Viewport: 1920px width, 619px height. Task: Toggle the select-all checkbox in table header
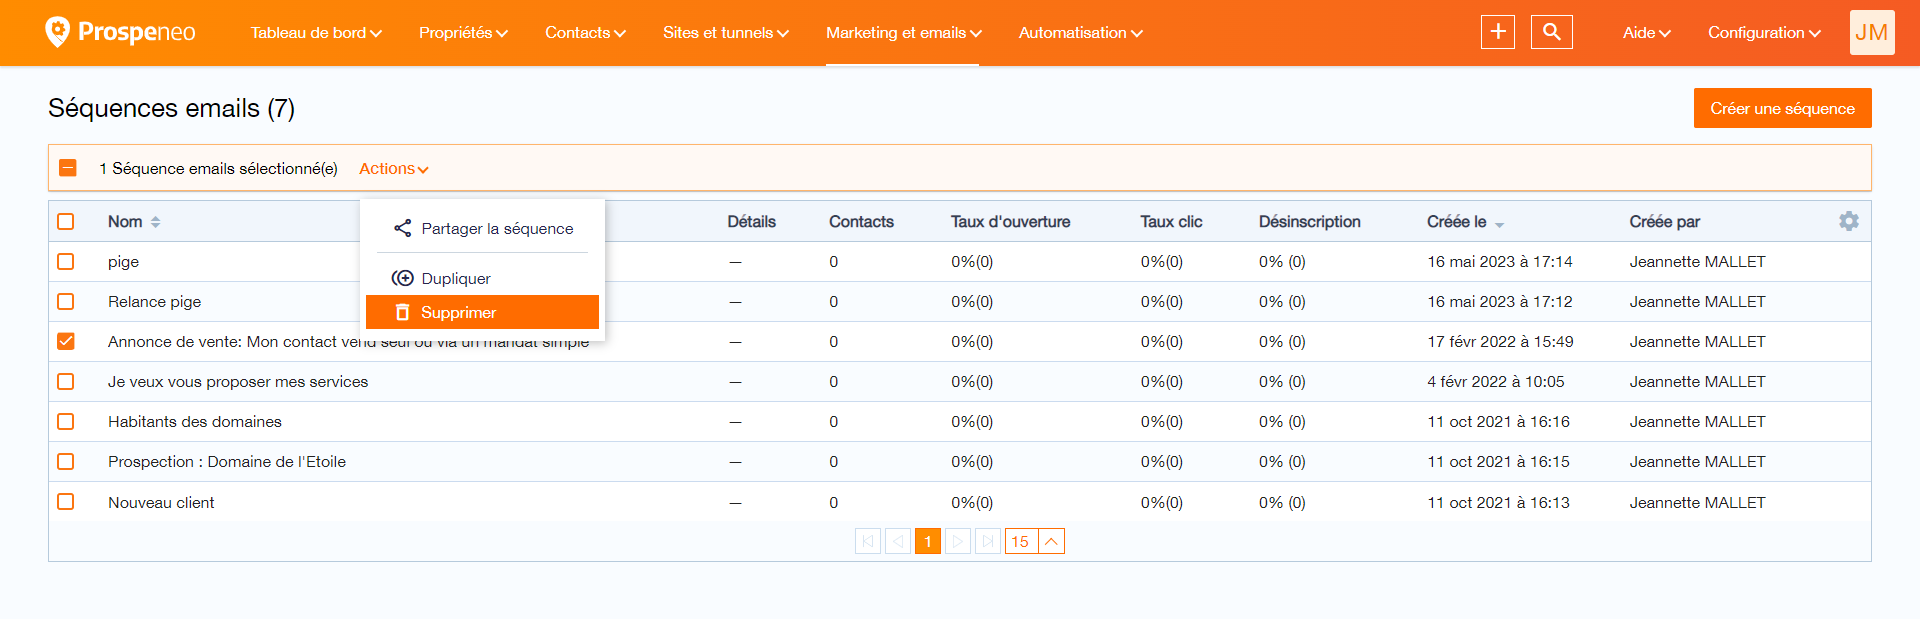coord(66,221)
